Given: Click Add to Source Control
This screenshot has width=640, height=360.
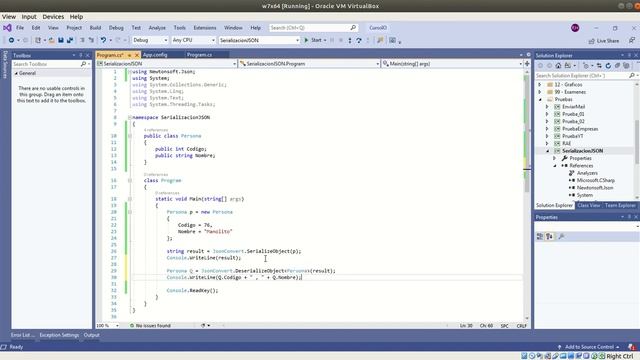Looking at the screenshot, I should point(589,347).
